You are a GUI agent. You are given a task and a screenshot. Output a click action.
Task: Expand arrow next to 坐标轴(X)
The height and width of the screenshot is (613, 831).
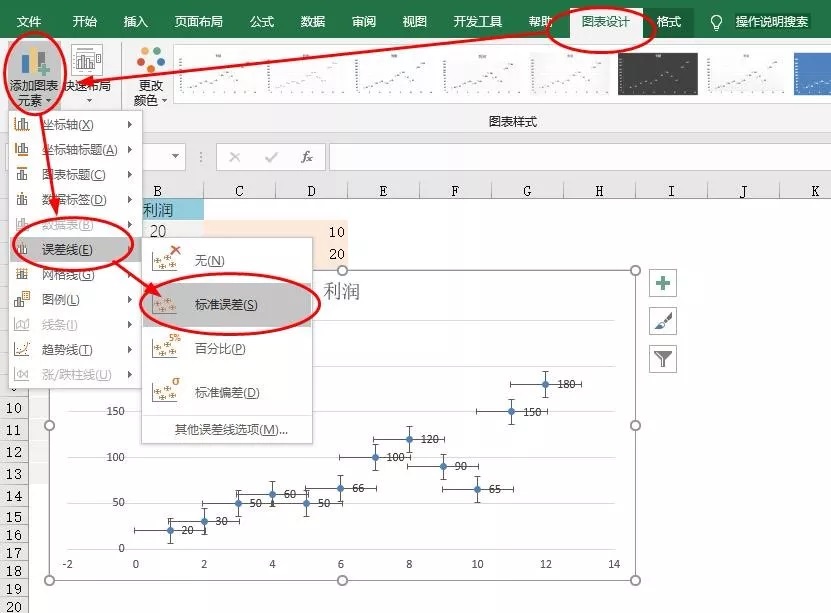click(x=129, y=125)
